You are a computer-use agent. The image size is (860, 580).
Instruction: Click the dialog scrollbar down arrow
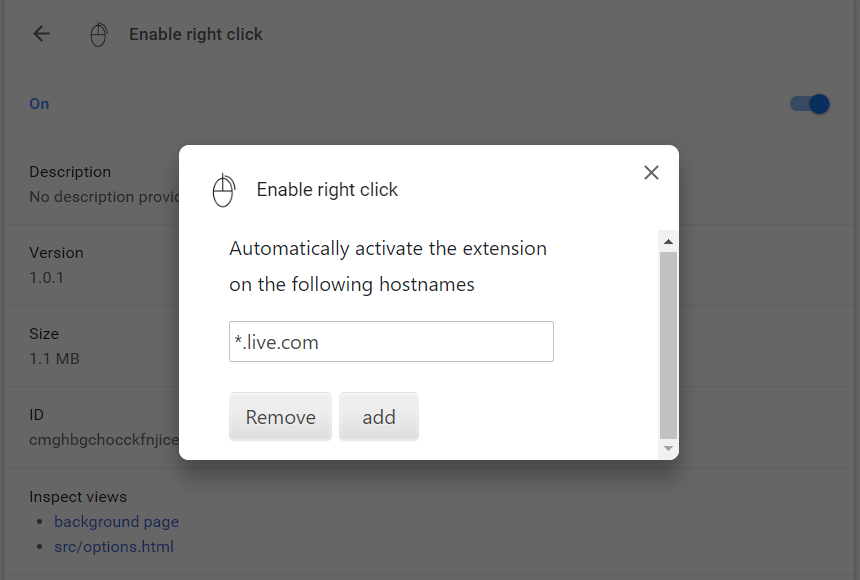click(668, 449)
